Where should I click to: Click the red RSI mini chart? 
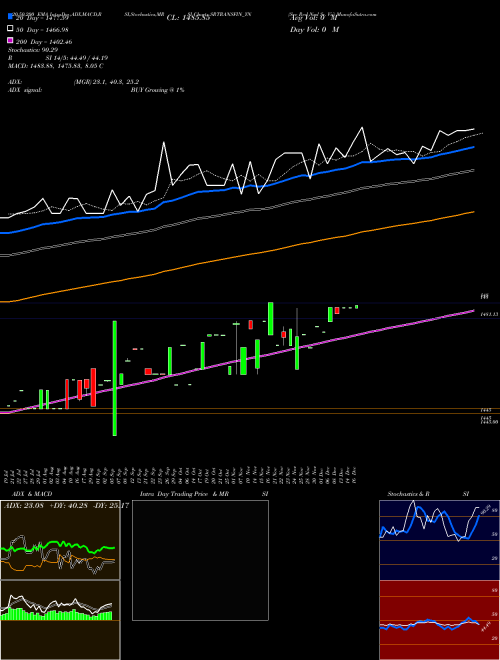(x=439, y=620)
